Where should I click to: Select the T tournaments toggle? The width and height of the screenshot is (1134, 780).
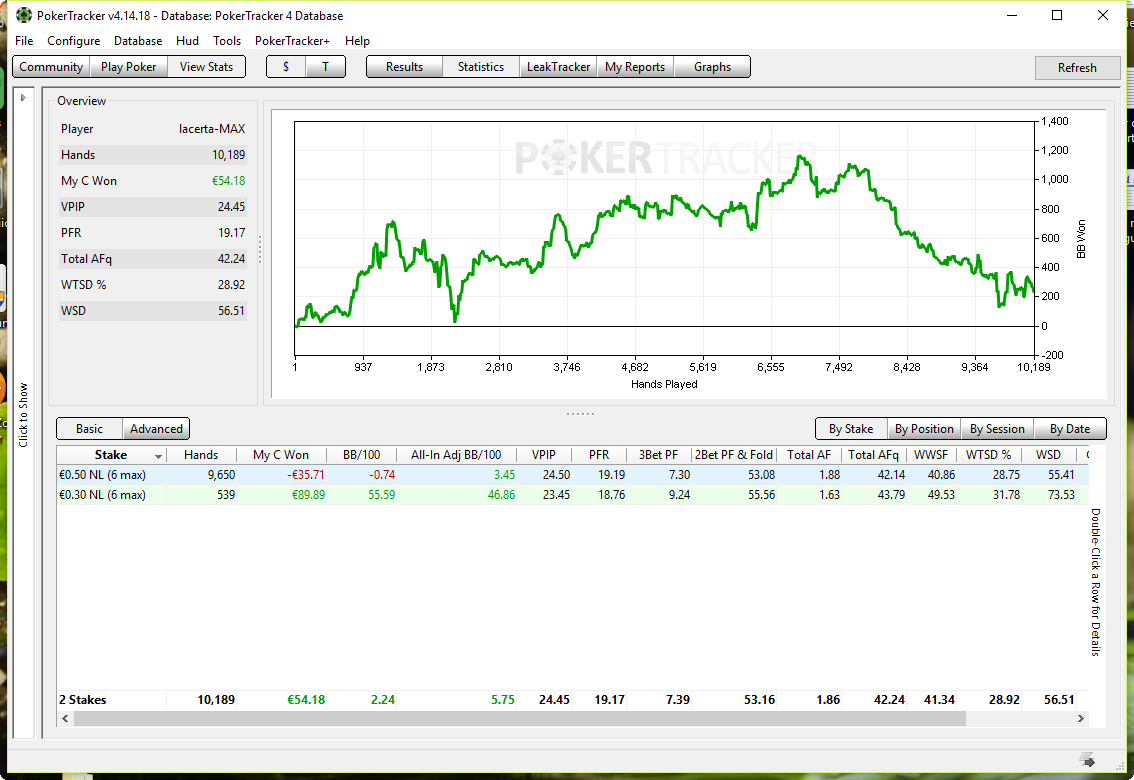coord(325,67)
